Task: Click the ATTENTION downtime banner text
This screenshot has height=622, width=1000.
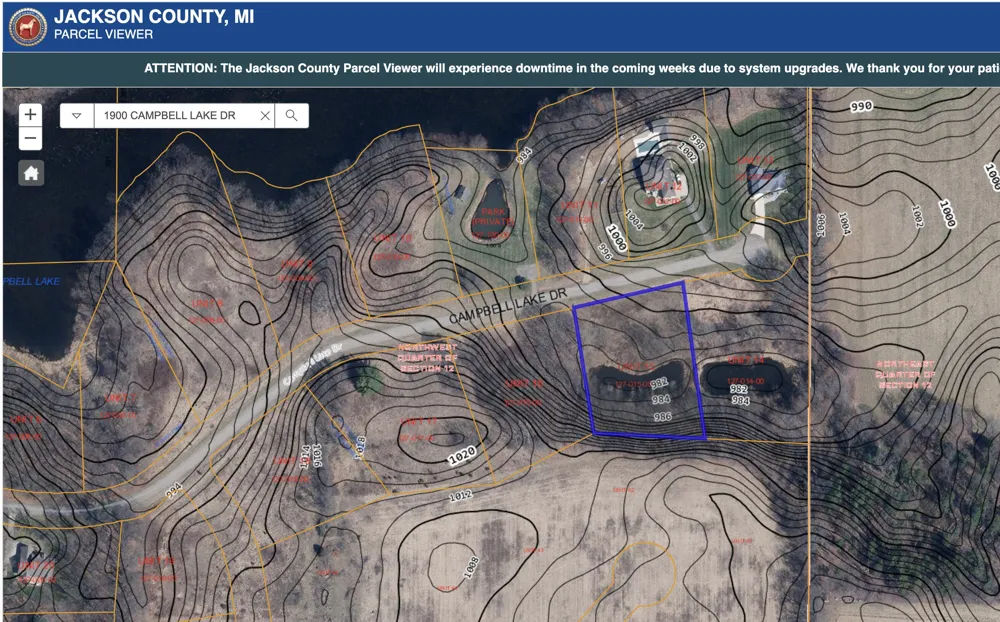Action: (571, 68)
